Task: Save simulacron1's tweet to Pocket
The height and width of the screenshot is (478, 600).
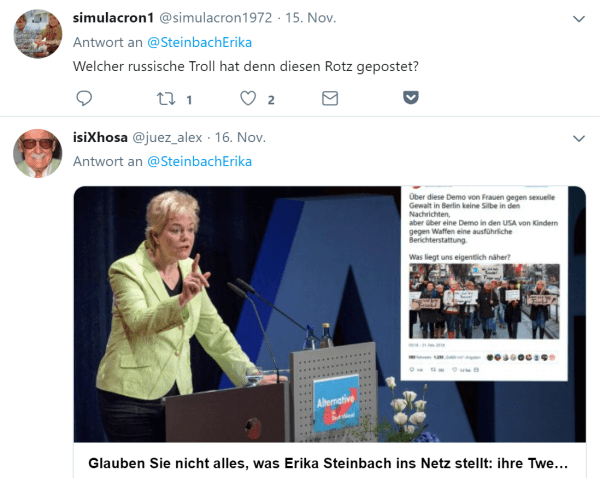Action: point(411,98)
